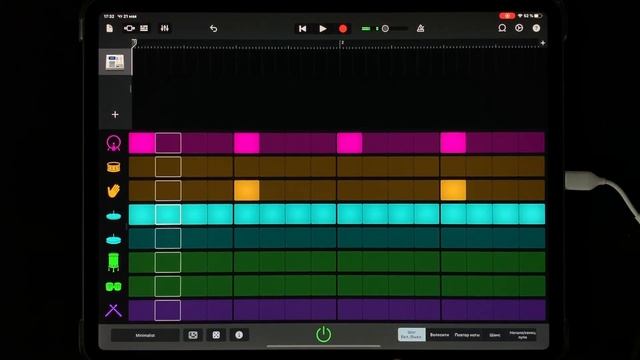This screenshot has width=640, height=360.
Task: Switch to the Повтор ноты tab
Action: point(467,335)
